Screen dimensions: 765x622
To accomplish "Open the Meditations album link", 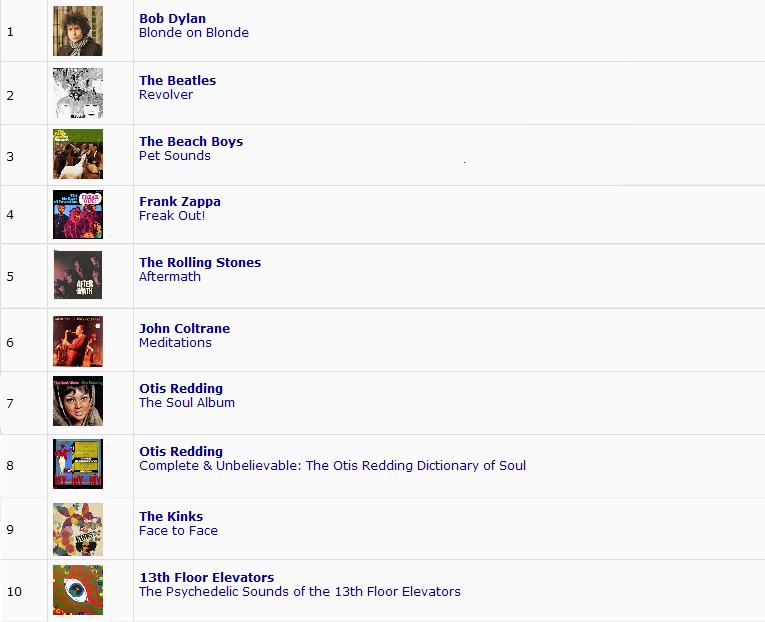I will pyautogui.click(x=175, y=342).
